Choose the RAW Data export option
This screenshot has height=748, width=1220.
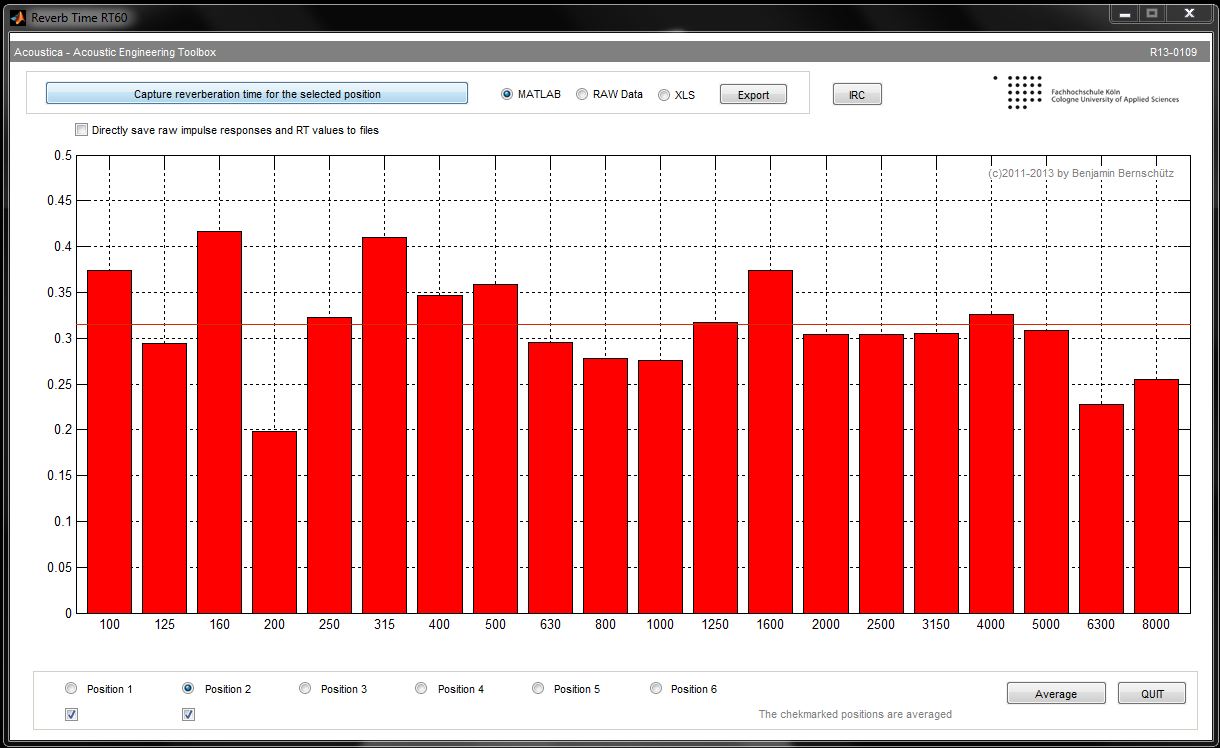[582, 94]
